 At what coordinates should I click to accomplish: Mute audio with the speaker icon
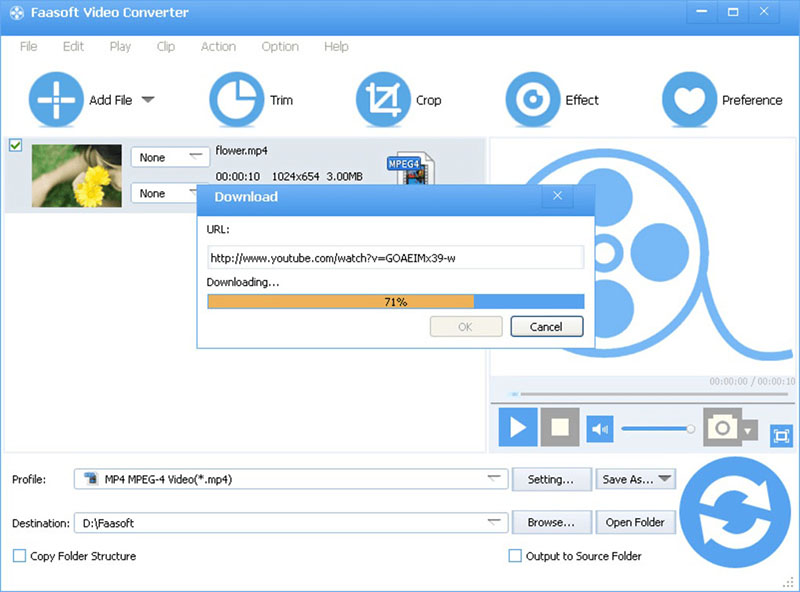pos(599,427)
